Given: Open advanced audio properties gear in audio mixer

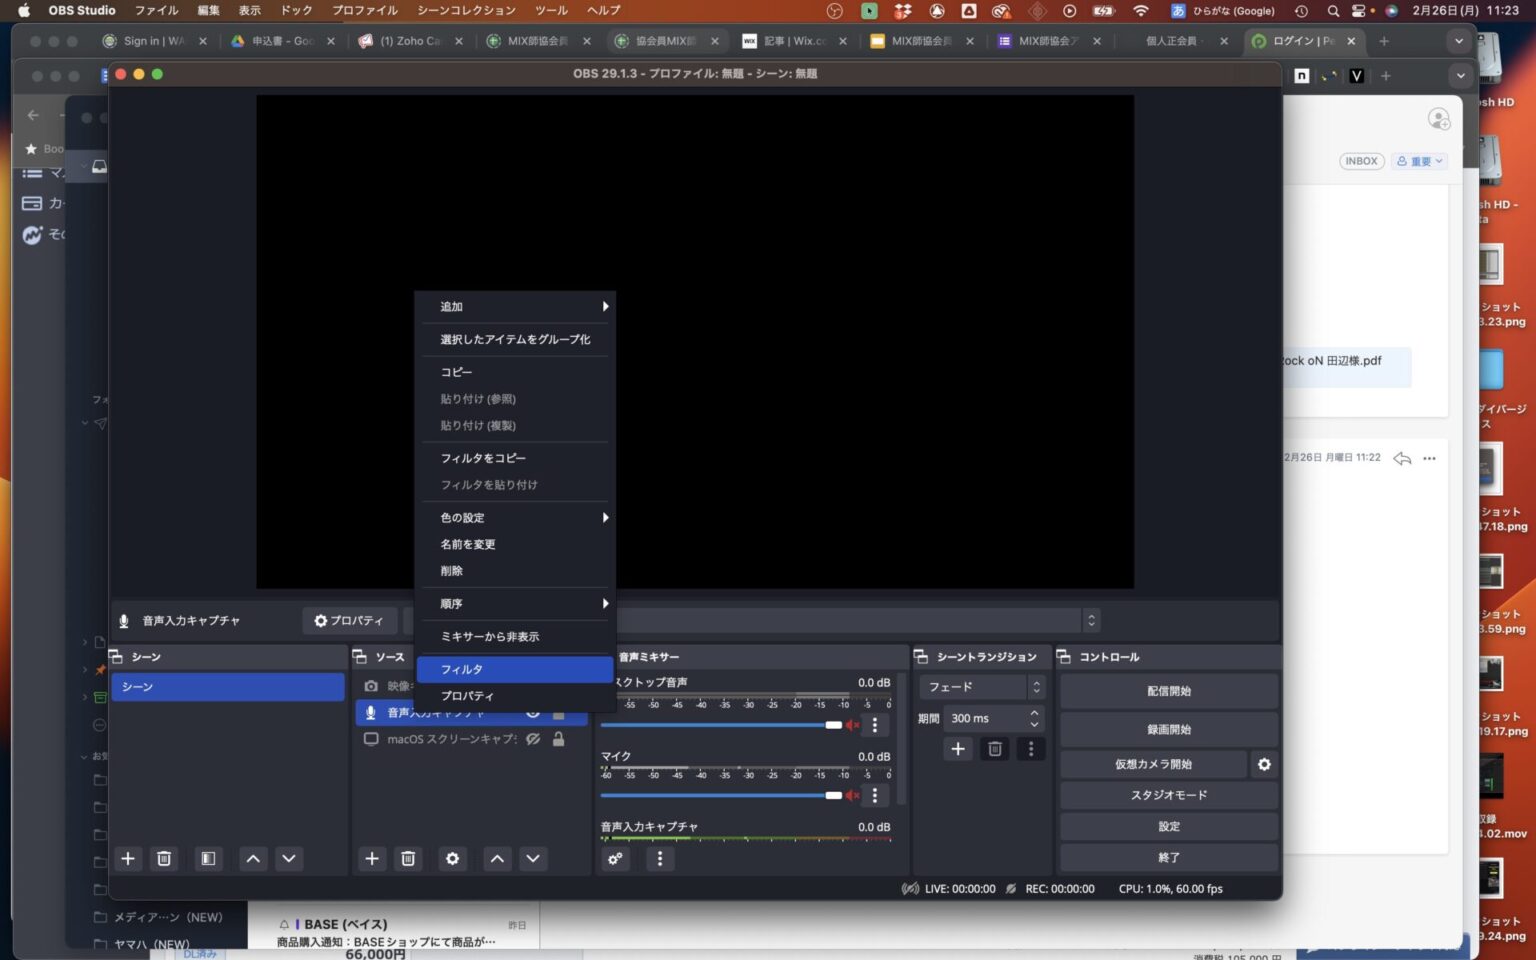Looking at the screenshot, I should pyautogui.click(x=614, y=858).
